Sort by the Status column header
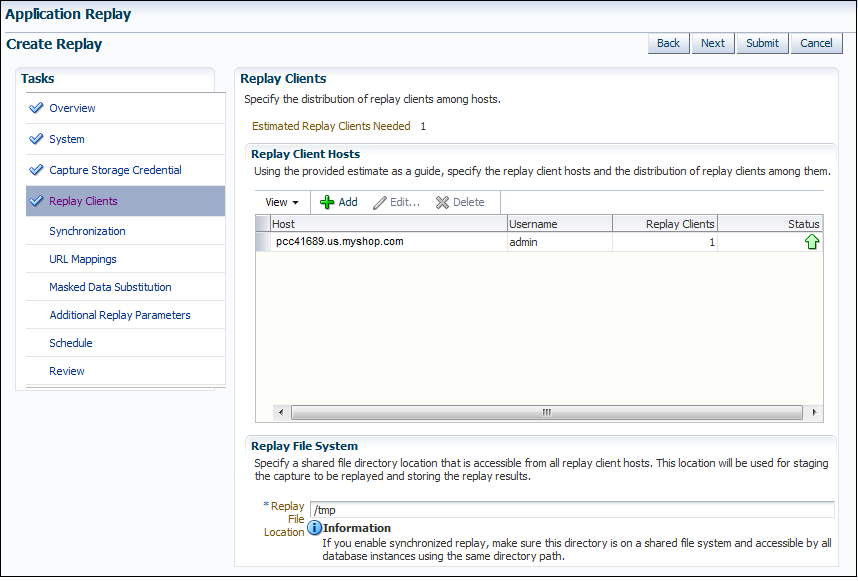Screen dimensions: 858x581 (770, 224)
